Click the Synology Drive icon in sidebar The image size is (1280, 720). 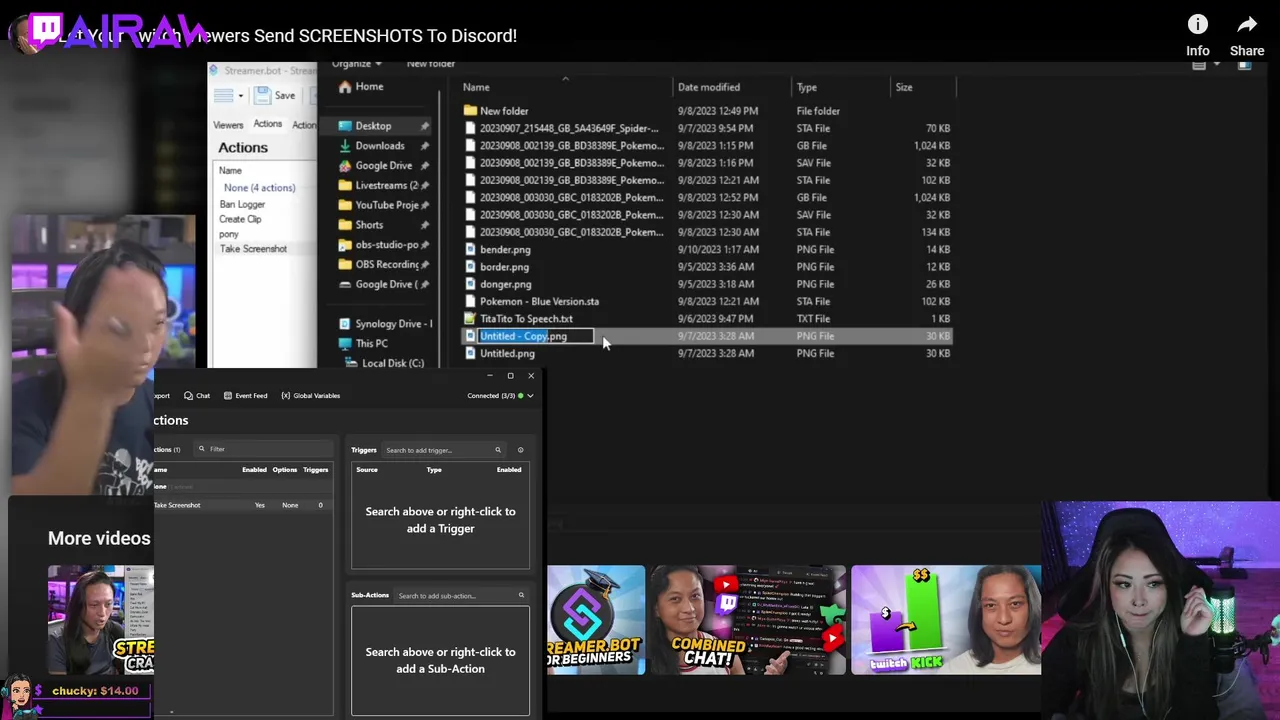point(345,324)
